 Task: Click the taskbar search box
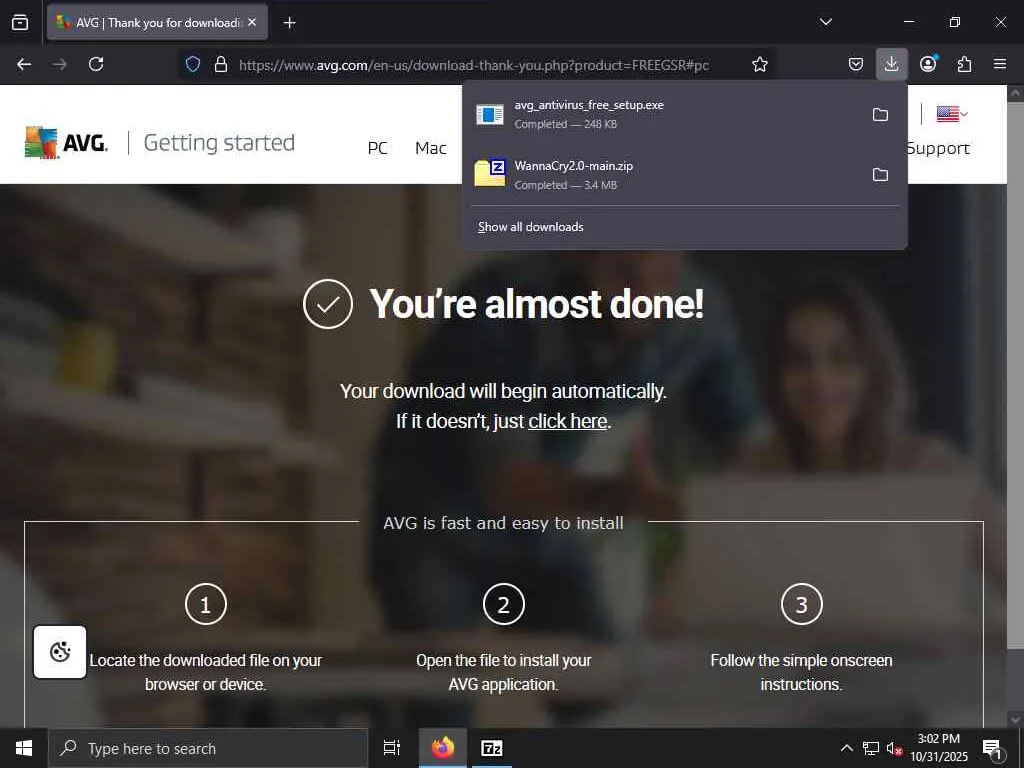coord(208,748)
